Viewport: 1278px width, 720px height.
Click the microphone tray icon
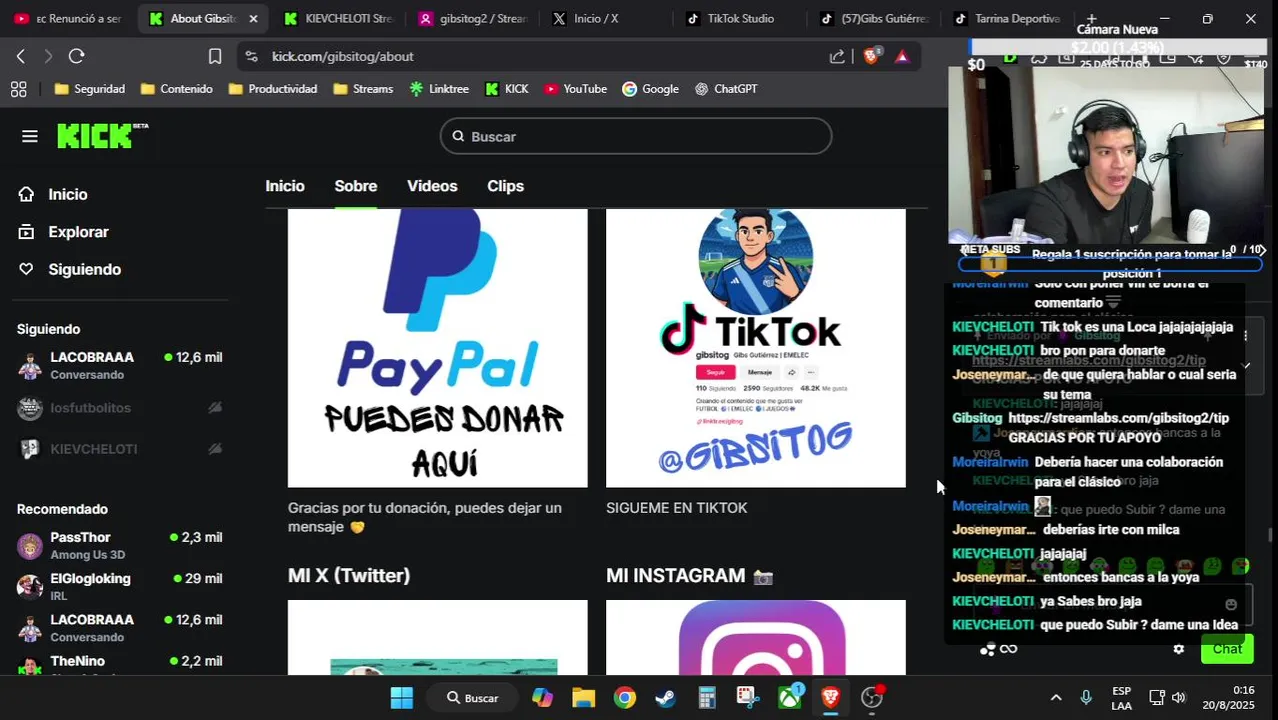(1086, 697)
